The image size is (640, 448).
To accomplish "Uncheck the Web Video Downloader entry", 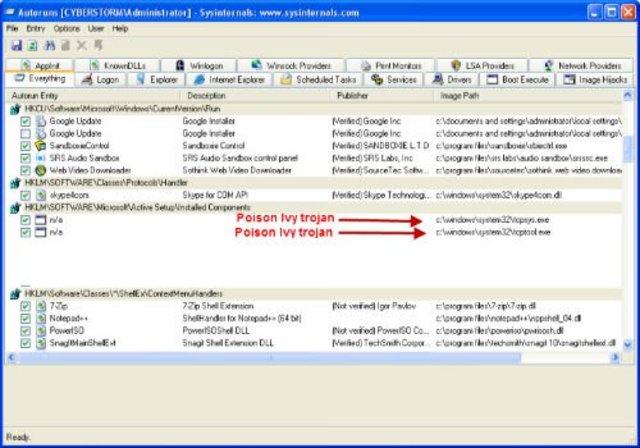I will coord(25,170).
